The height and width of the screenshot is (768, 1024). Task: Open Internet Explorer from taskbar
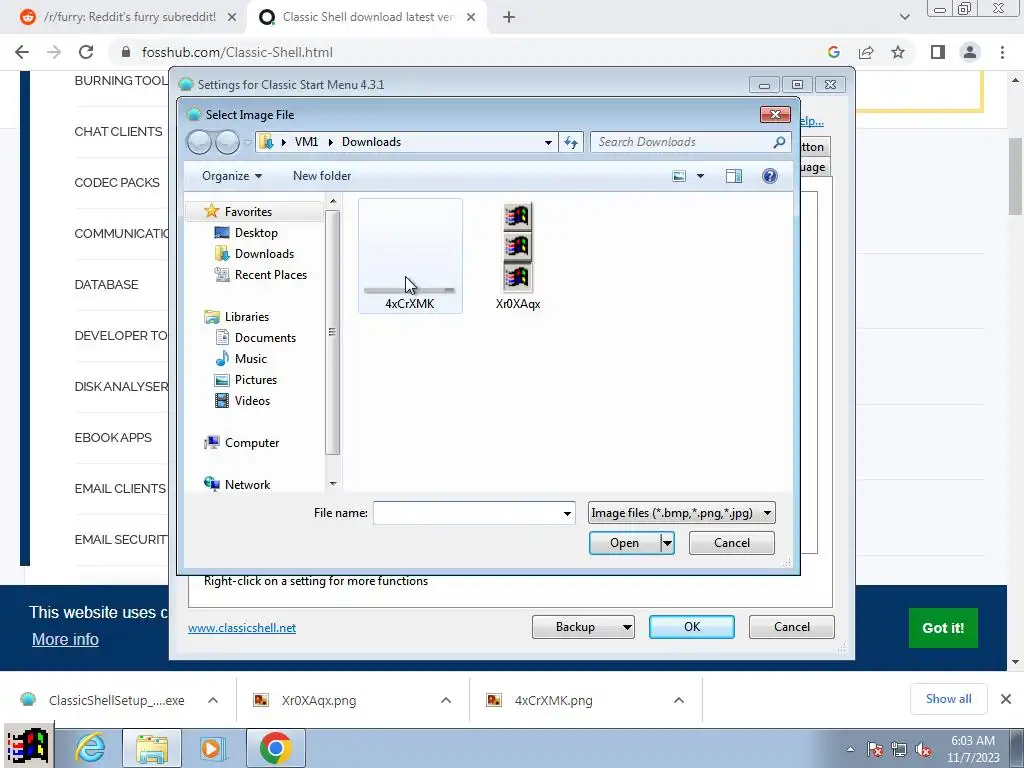[89, 747]
